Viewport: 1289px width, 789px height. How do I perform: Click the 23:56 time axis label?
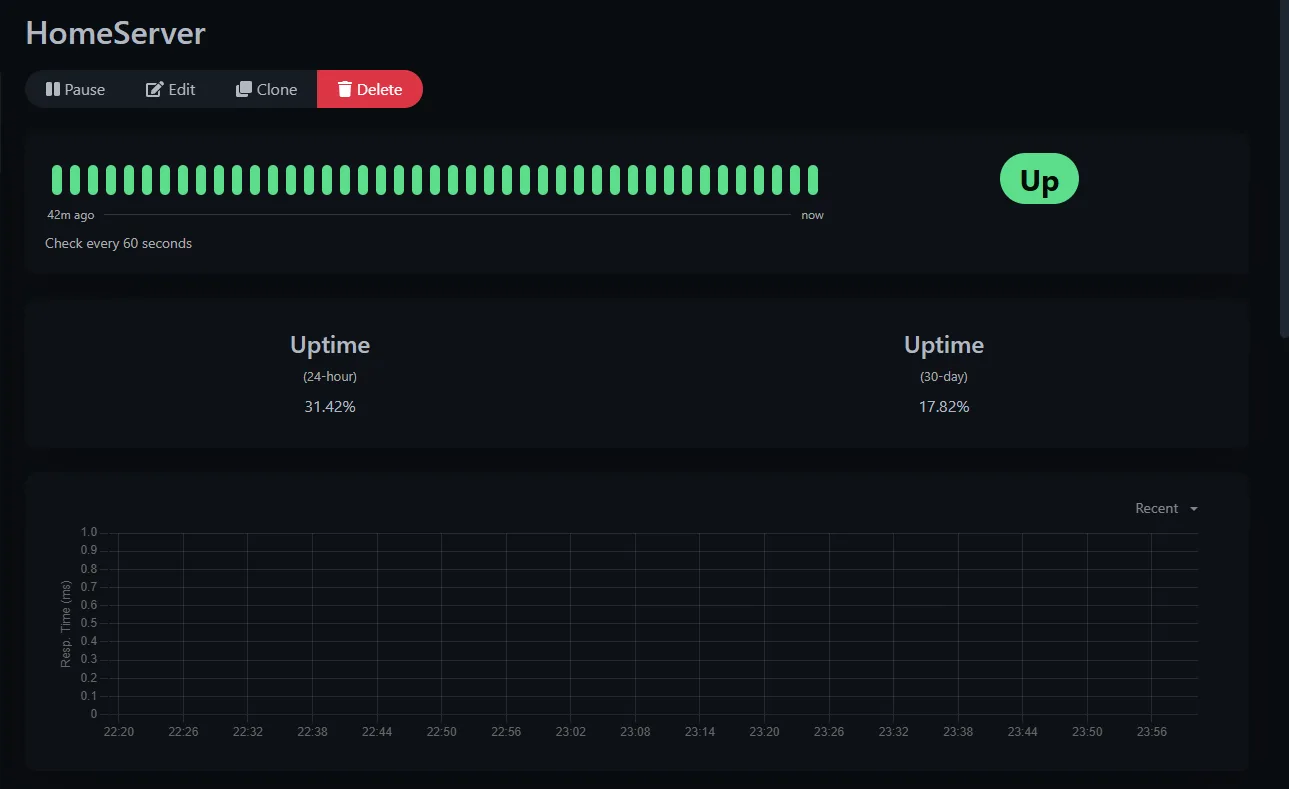point(1152,732)
